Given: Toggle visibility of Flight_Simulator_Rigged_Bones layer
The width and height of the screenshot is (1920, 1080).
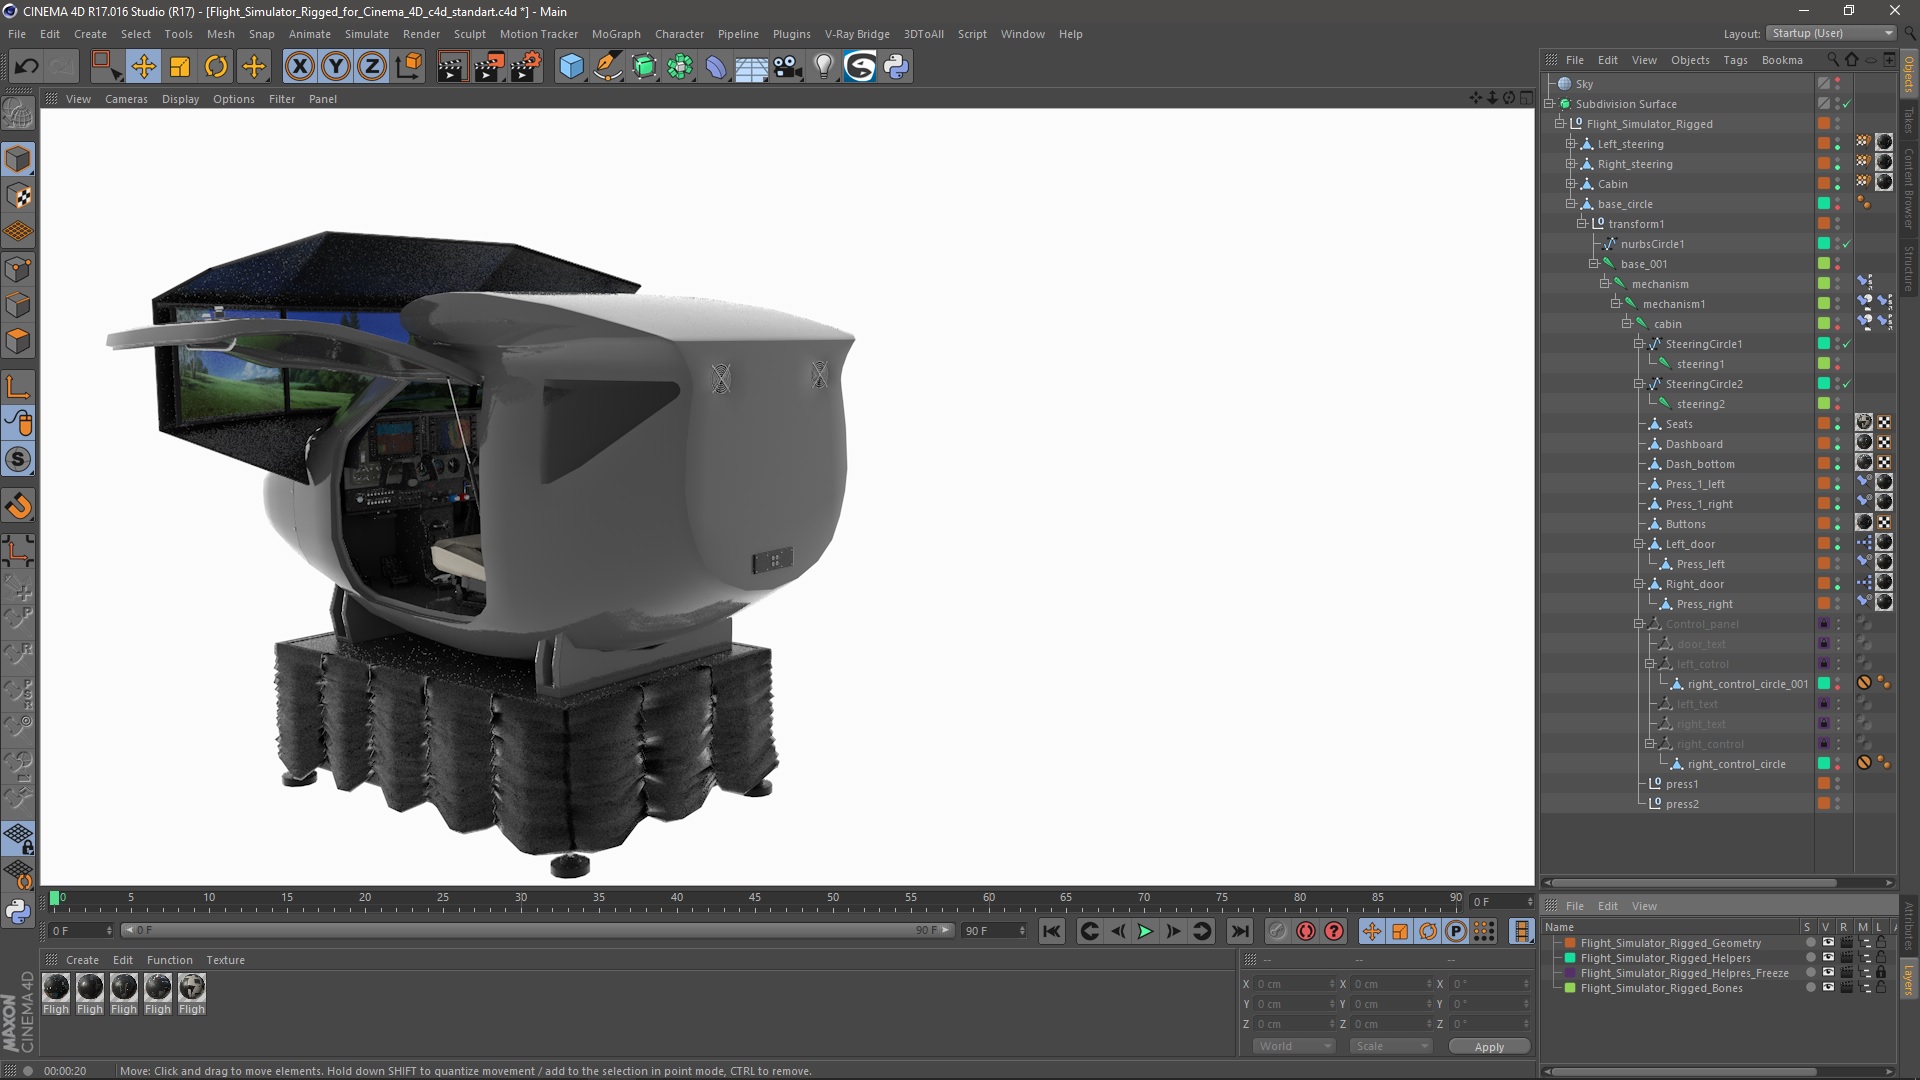Looking at the screenshot, I should (1828, 988).
